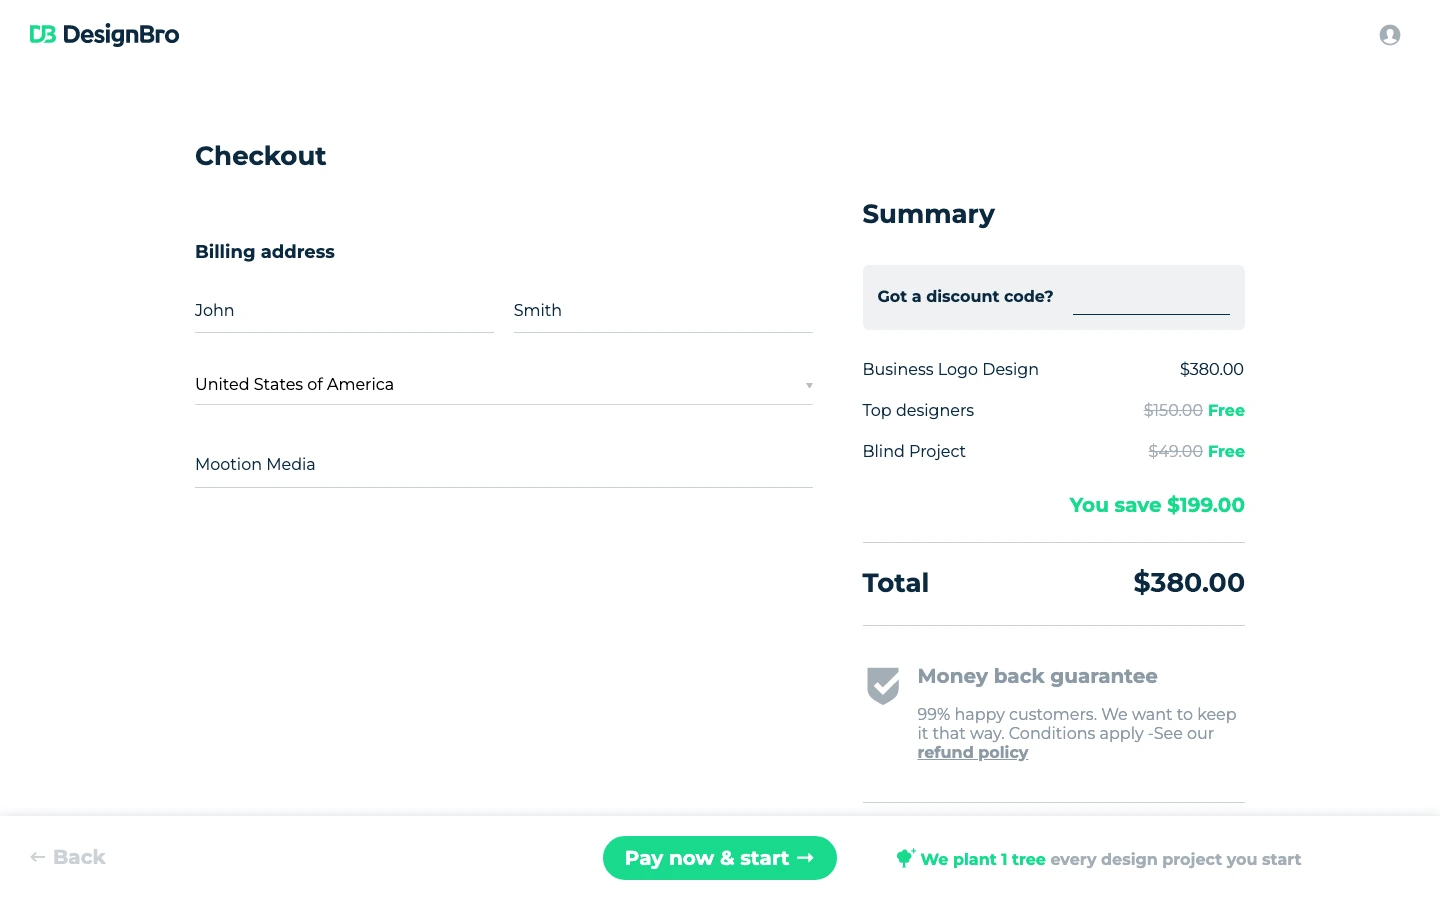Click the Blind Project line item
The image size is (1440, 900).
tap(914, 452)
